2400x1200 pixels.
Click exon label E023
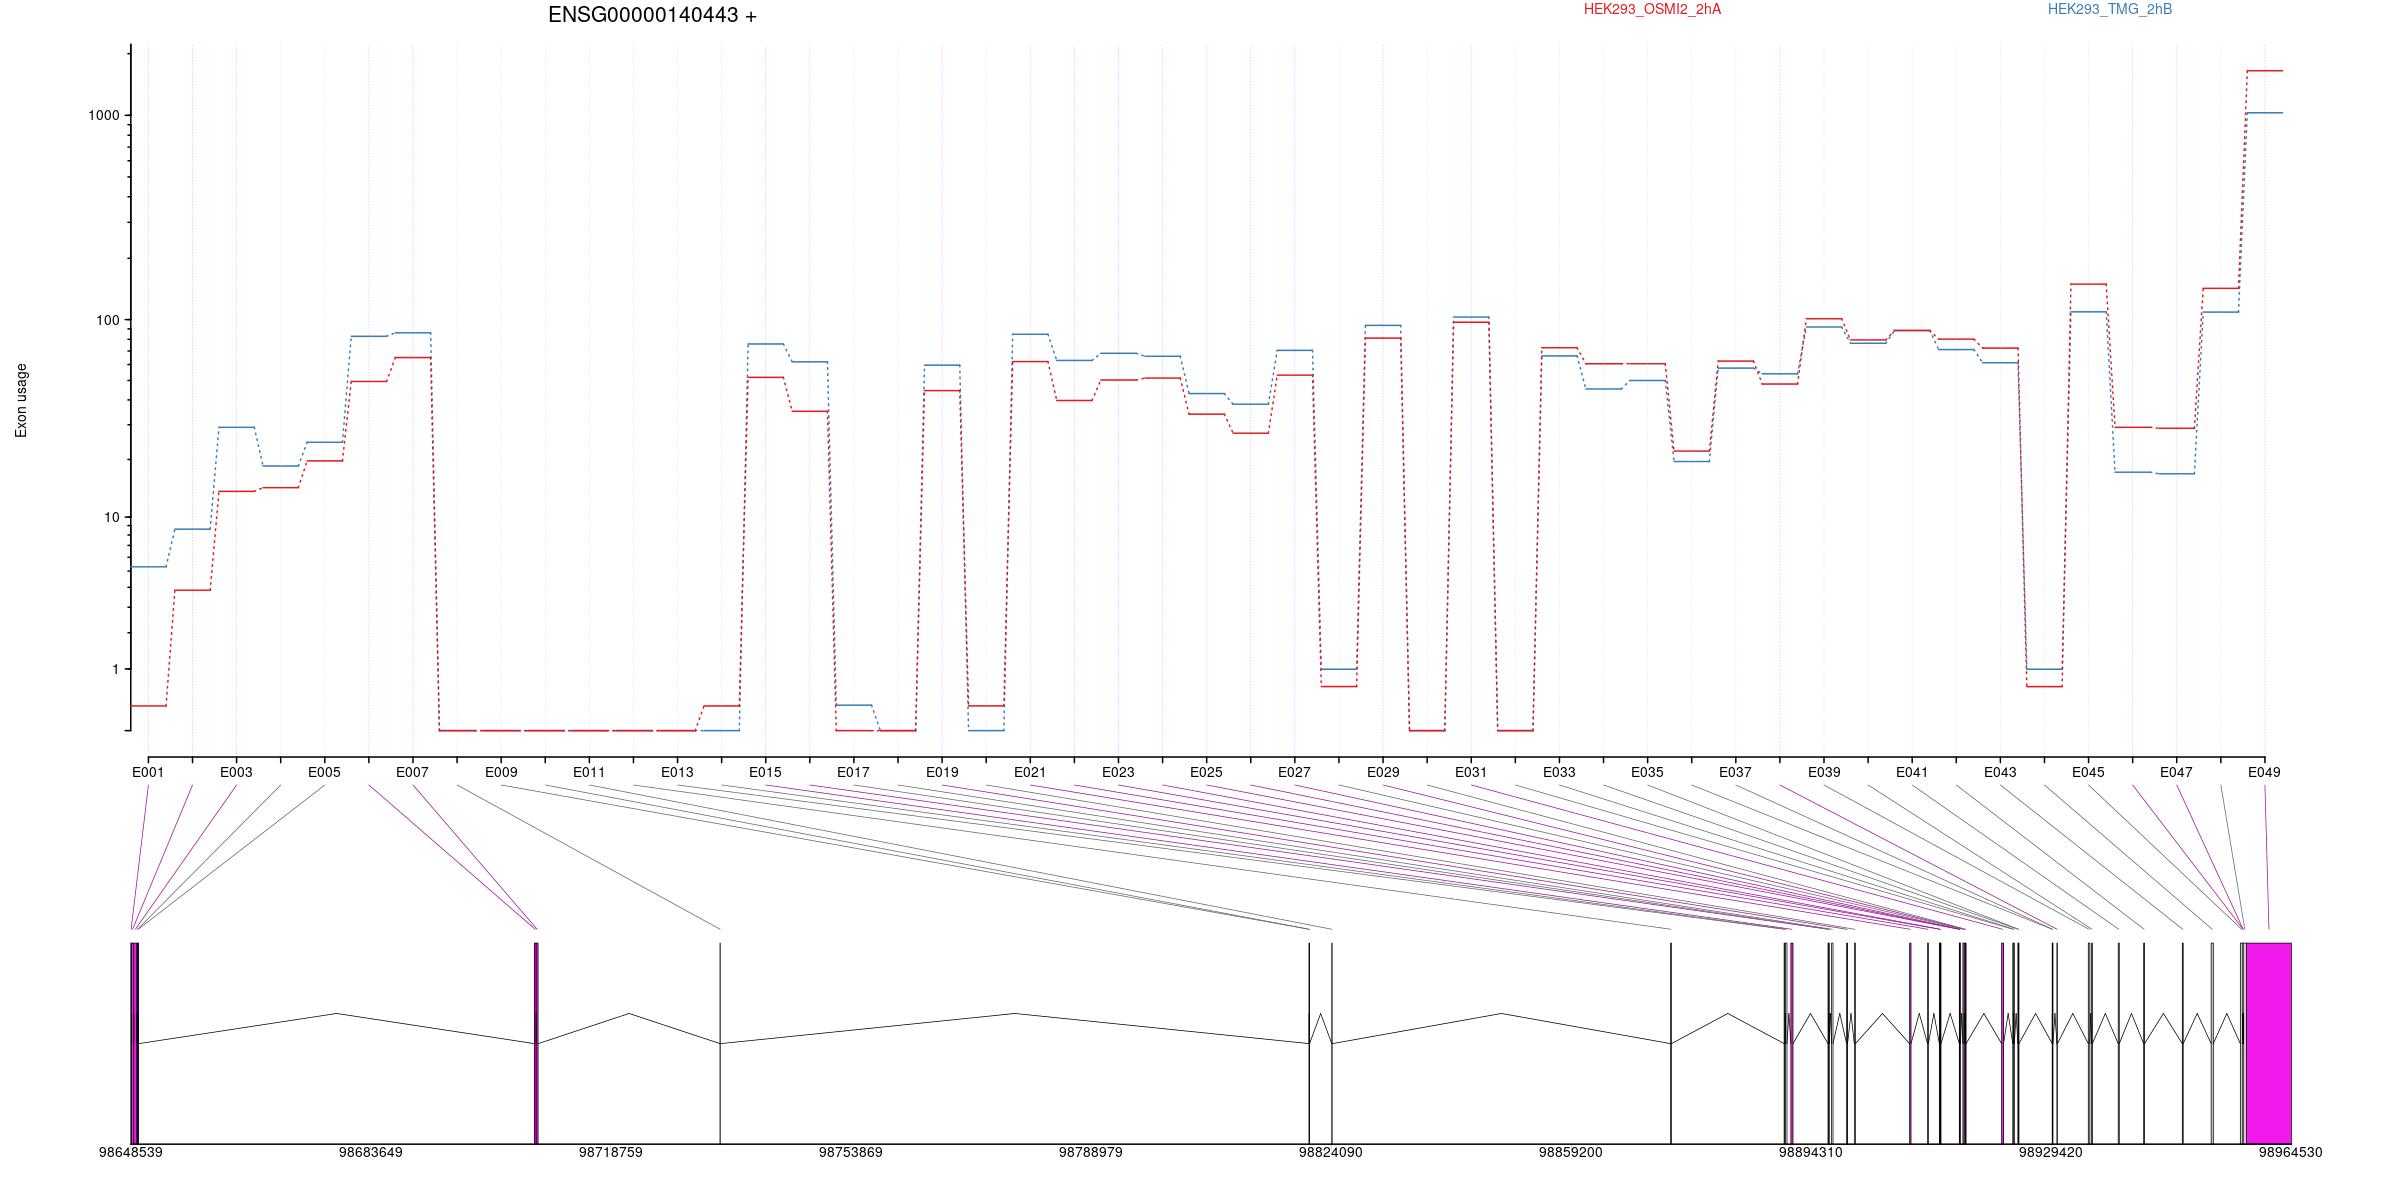pyautogui.click(x=1118, y=772)
